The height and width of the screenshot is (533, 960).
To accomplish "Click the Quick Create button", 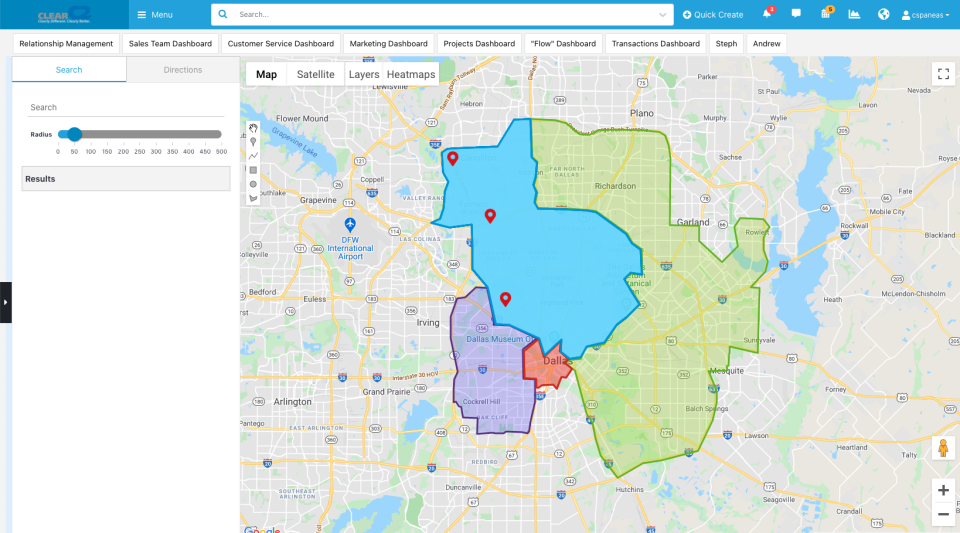I will tap(713, 15).
